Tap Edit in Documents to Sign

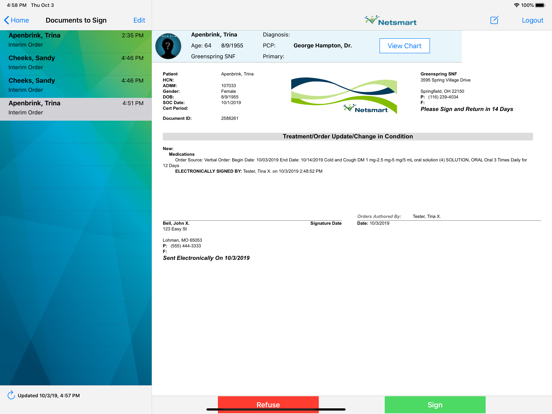coord(139,20)
